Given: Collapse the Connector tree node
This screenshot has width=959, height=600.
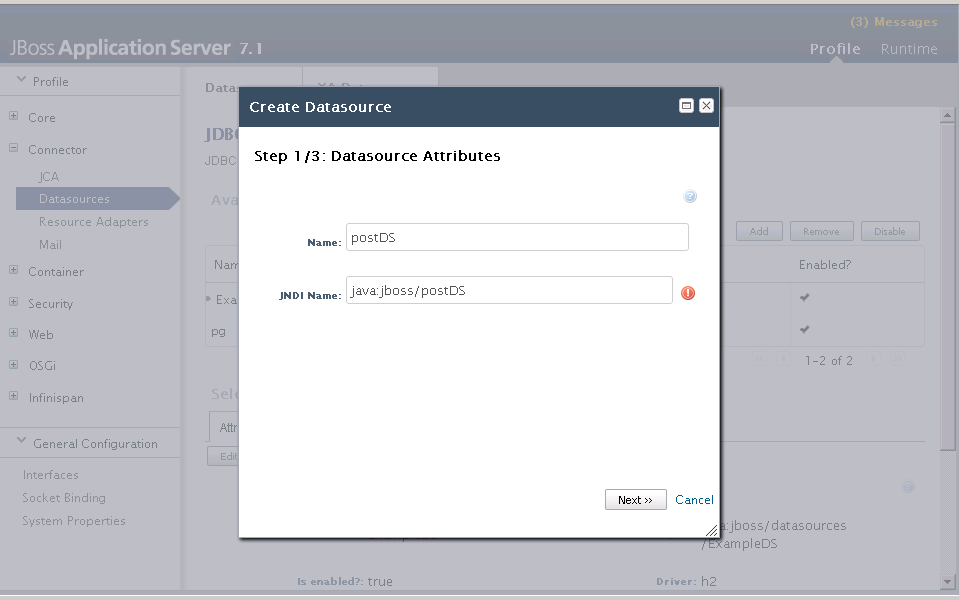Looking at the screenshot, I should point(14,149).
